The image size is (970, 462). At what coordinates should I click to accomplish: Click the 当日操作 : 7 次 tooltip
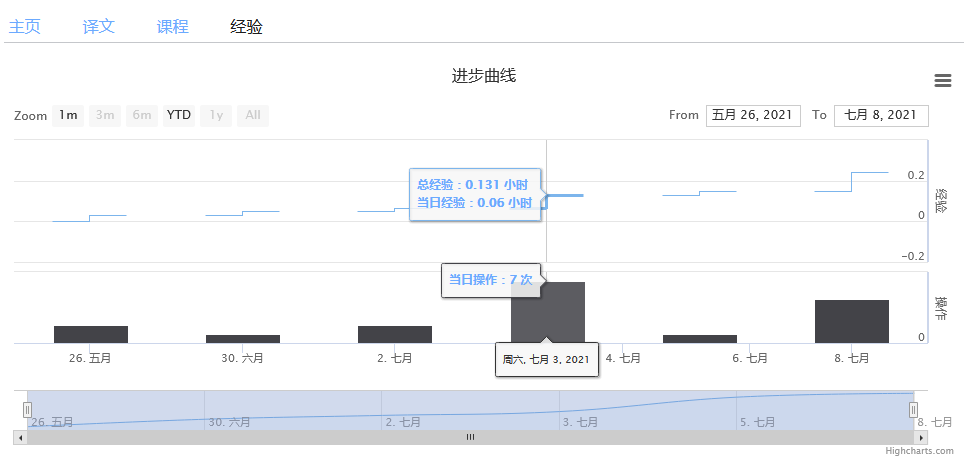click(x=491, y=280)
